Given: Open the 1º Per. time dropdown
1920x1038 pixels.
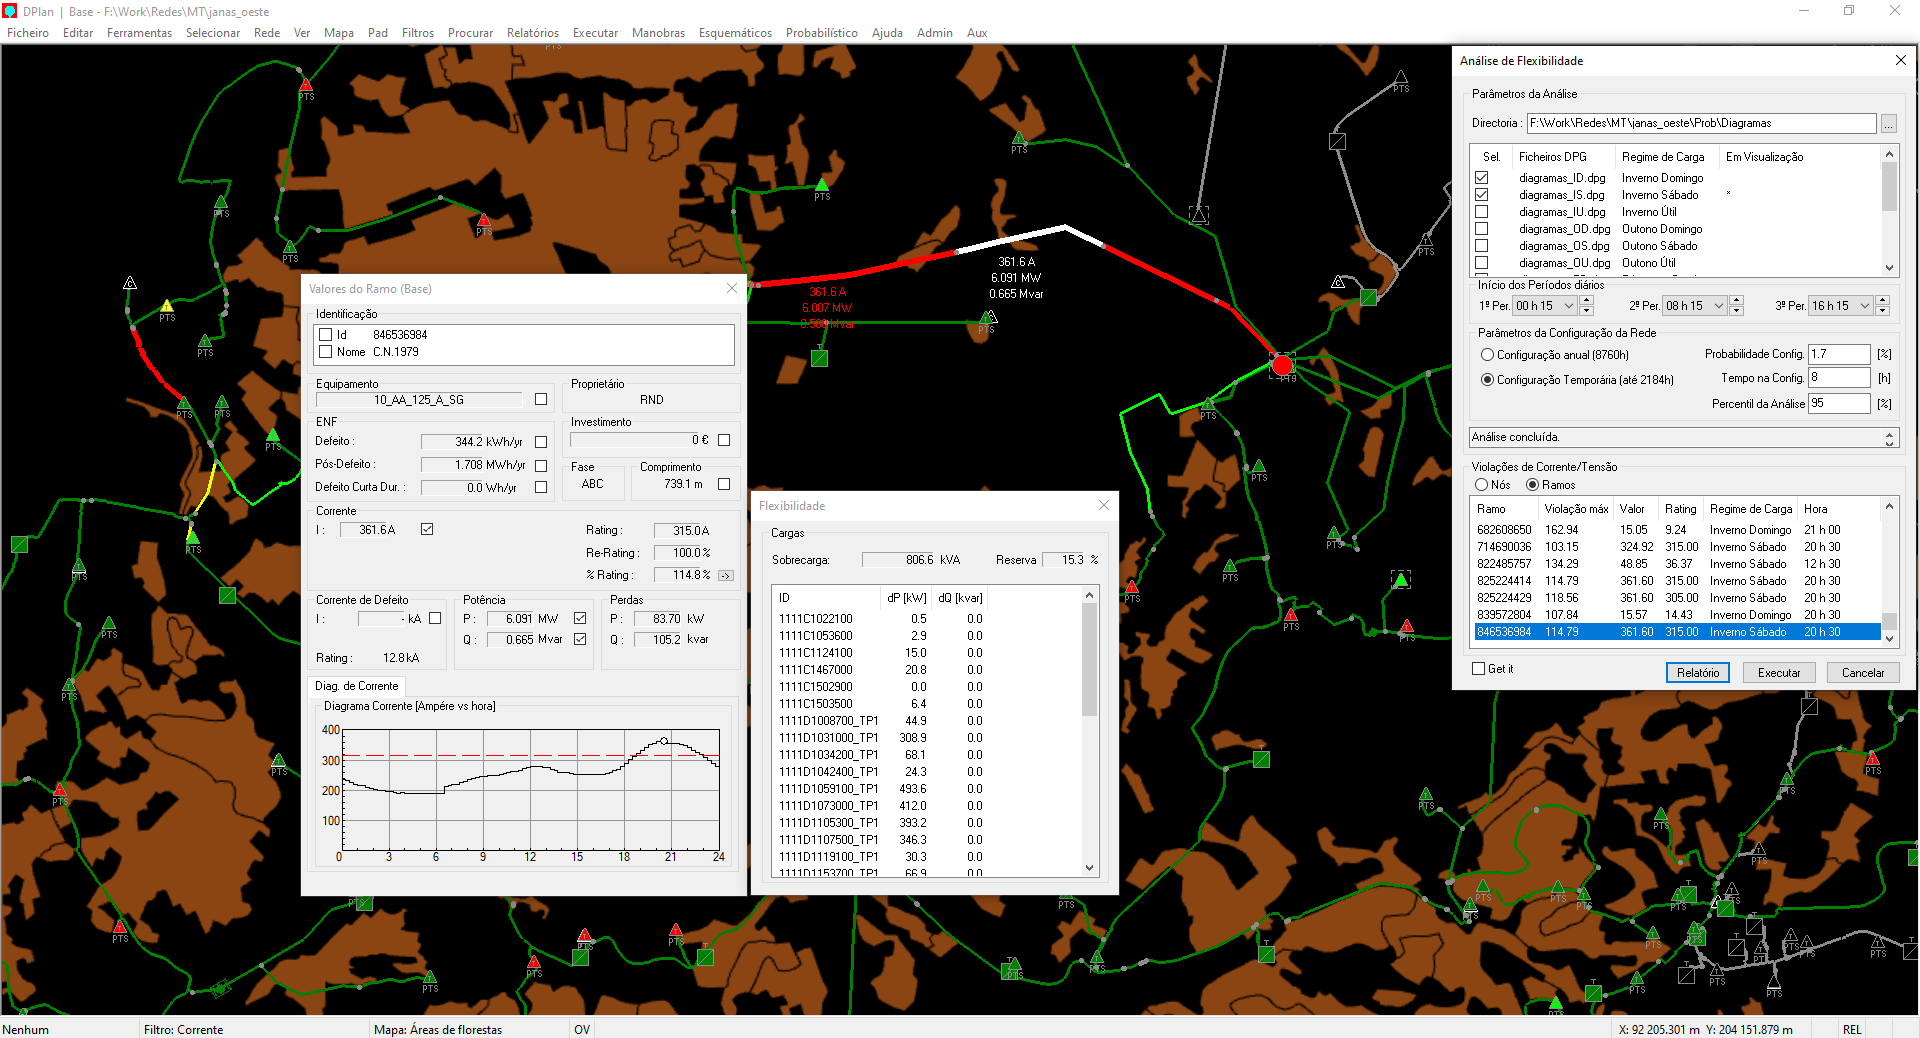Looking at the screenshot, I should 1568,306.
